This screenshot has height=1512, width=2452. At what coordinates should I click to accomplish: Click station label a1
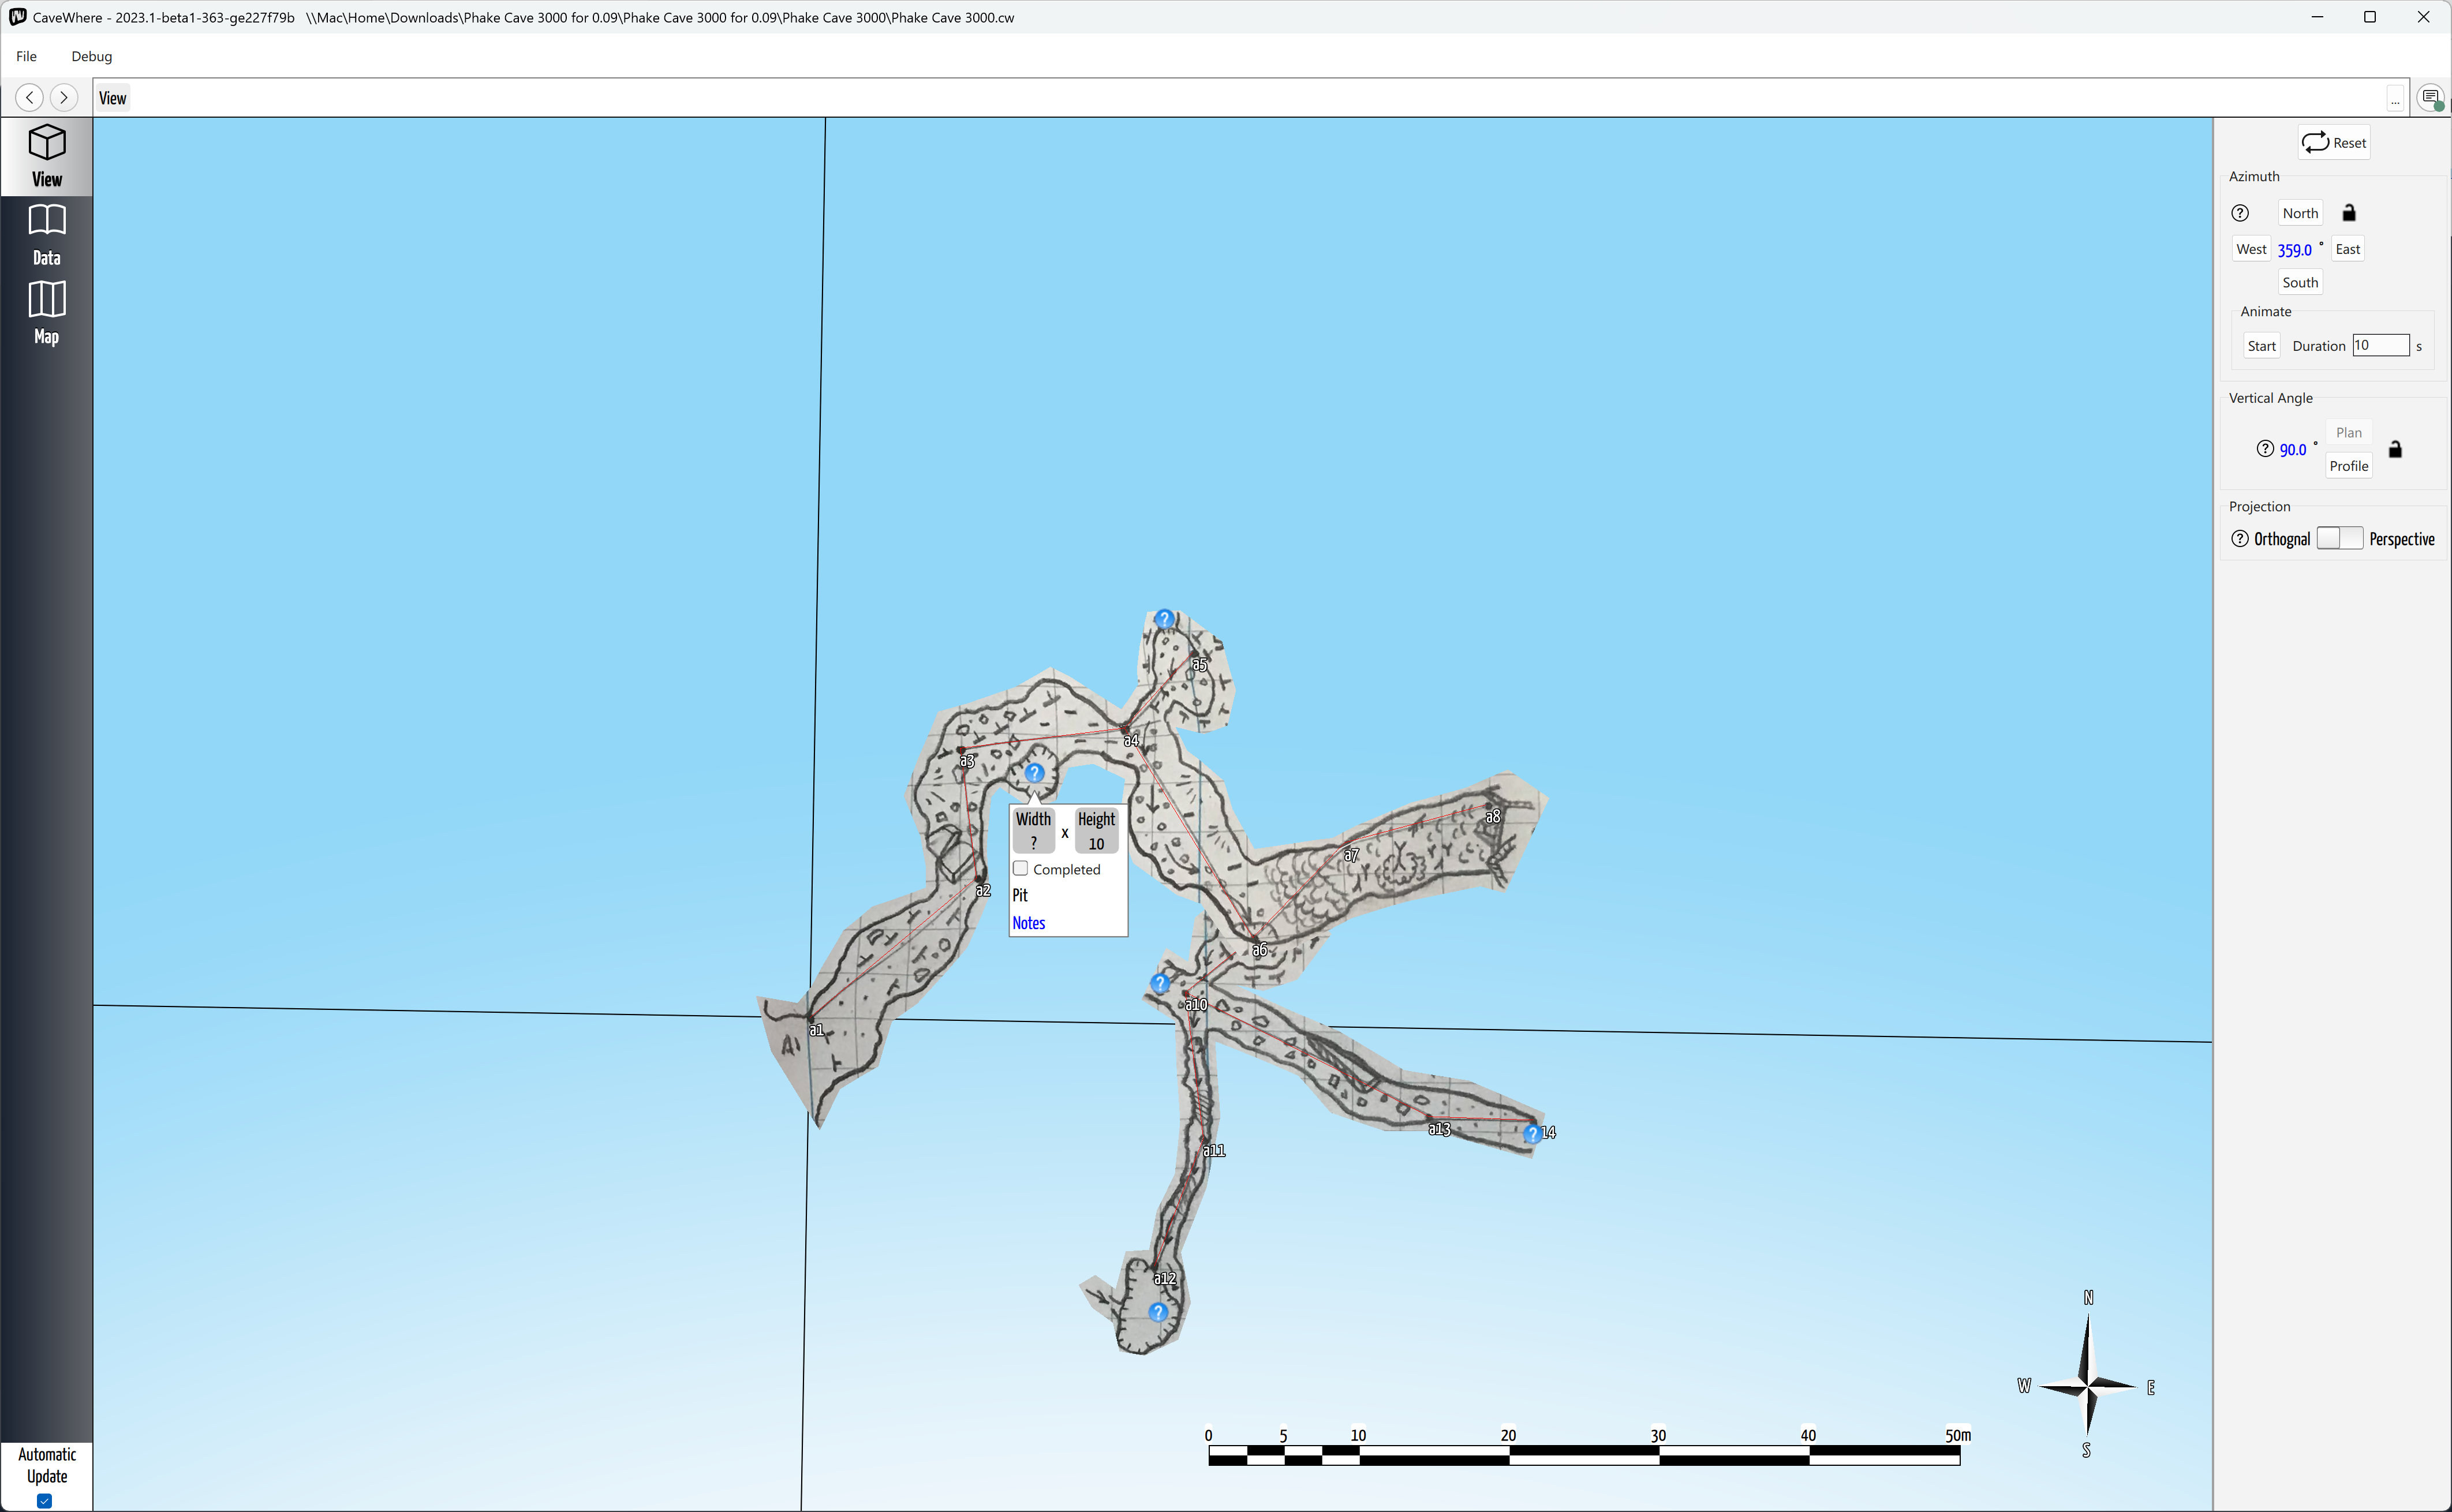coord(817,1029)
